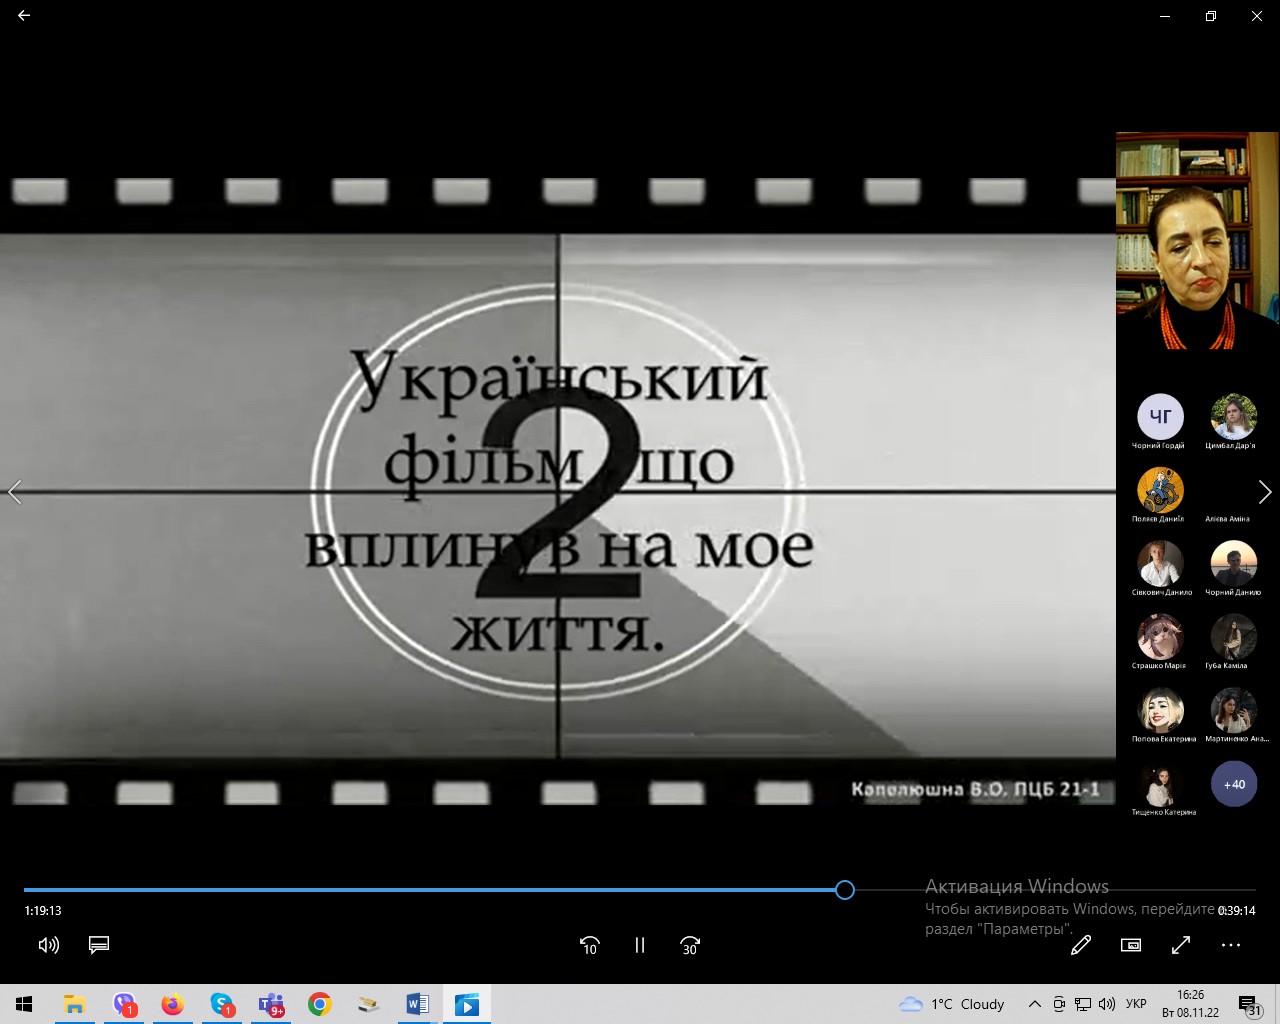Click the back arrow in title bar
Viewport: 1280px width, 1024px height.
pos(24,16)
